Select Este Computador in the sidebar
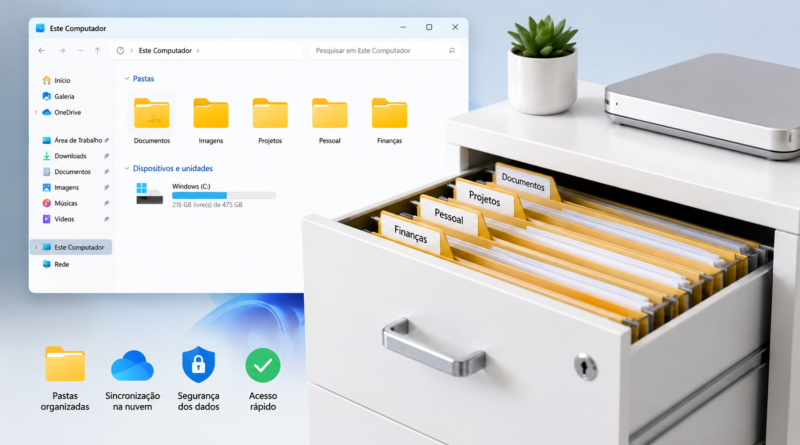The width and height of the screenshot is (800, 445). (x=71, y=247)
